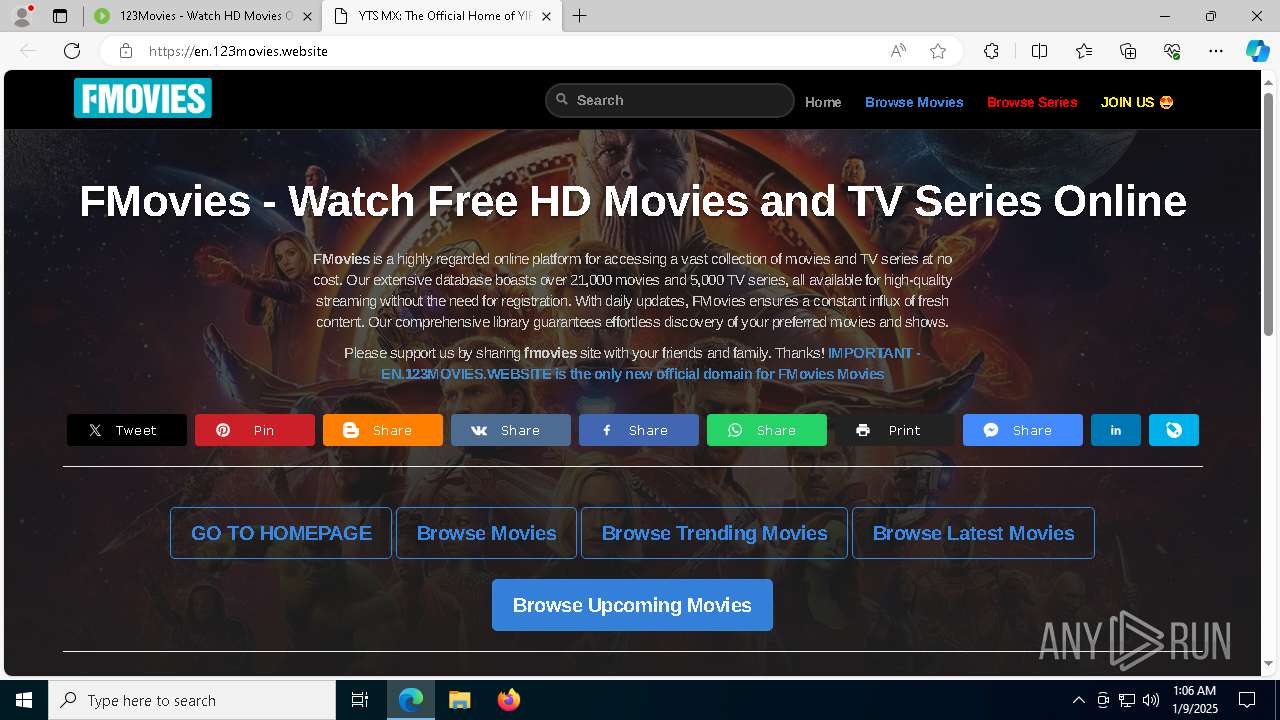Open Favorites list icon
1280x720 pixels.
[x=1084, y=51]
